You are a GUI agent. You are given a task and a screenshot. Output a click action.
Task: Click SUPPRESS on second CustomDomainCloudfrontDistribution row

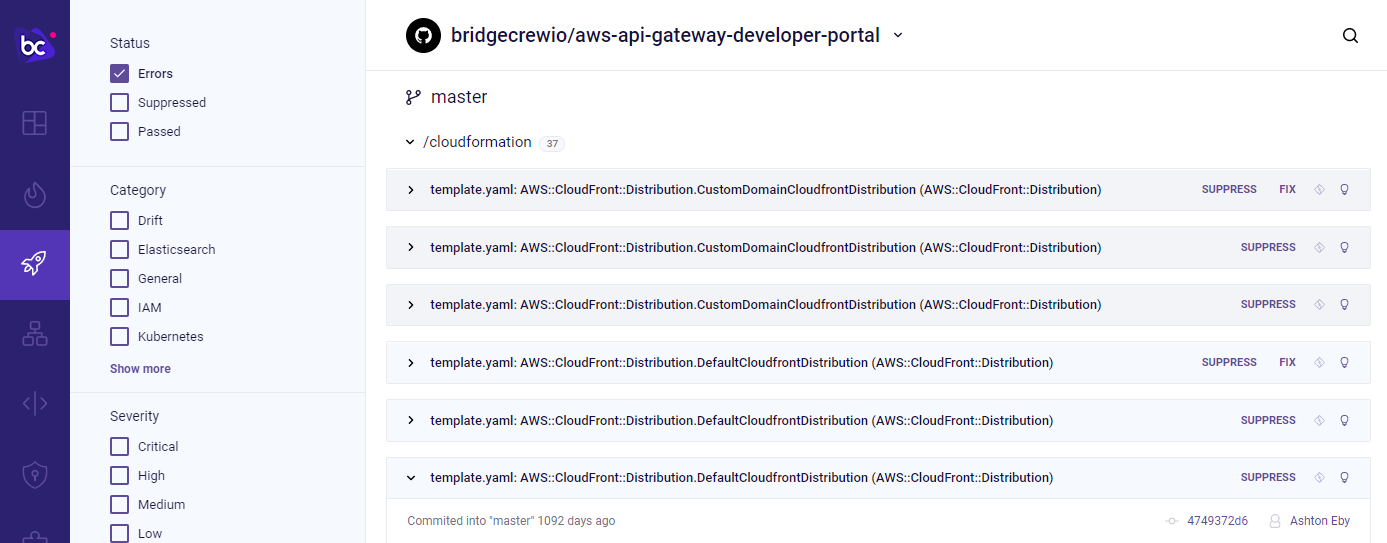click(1268, 247)
